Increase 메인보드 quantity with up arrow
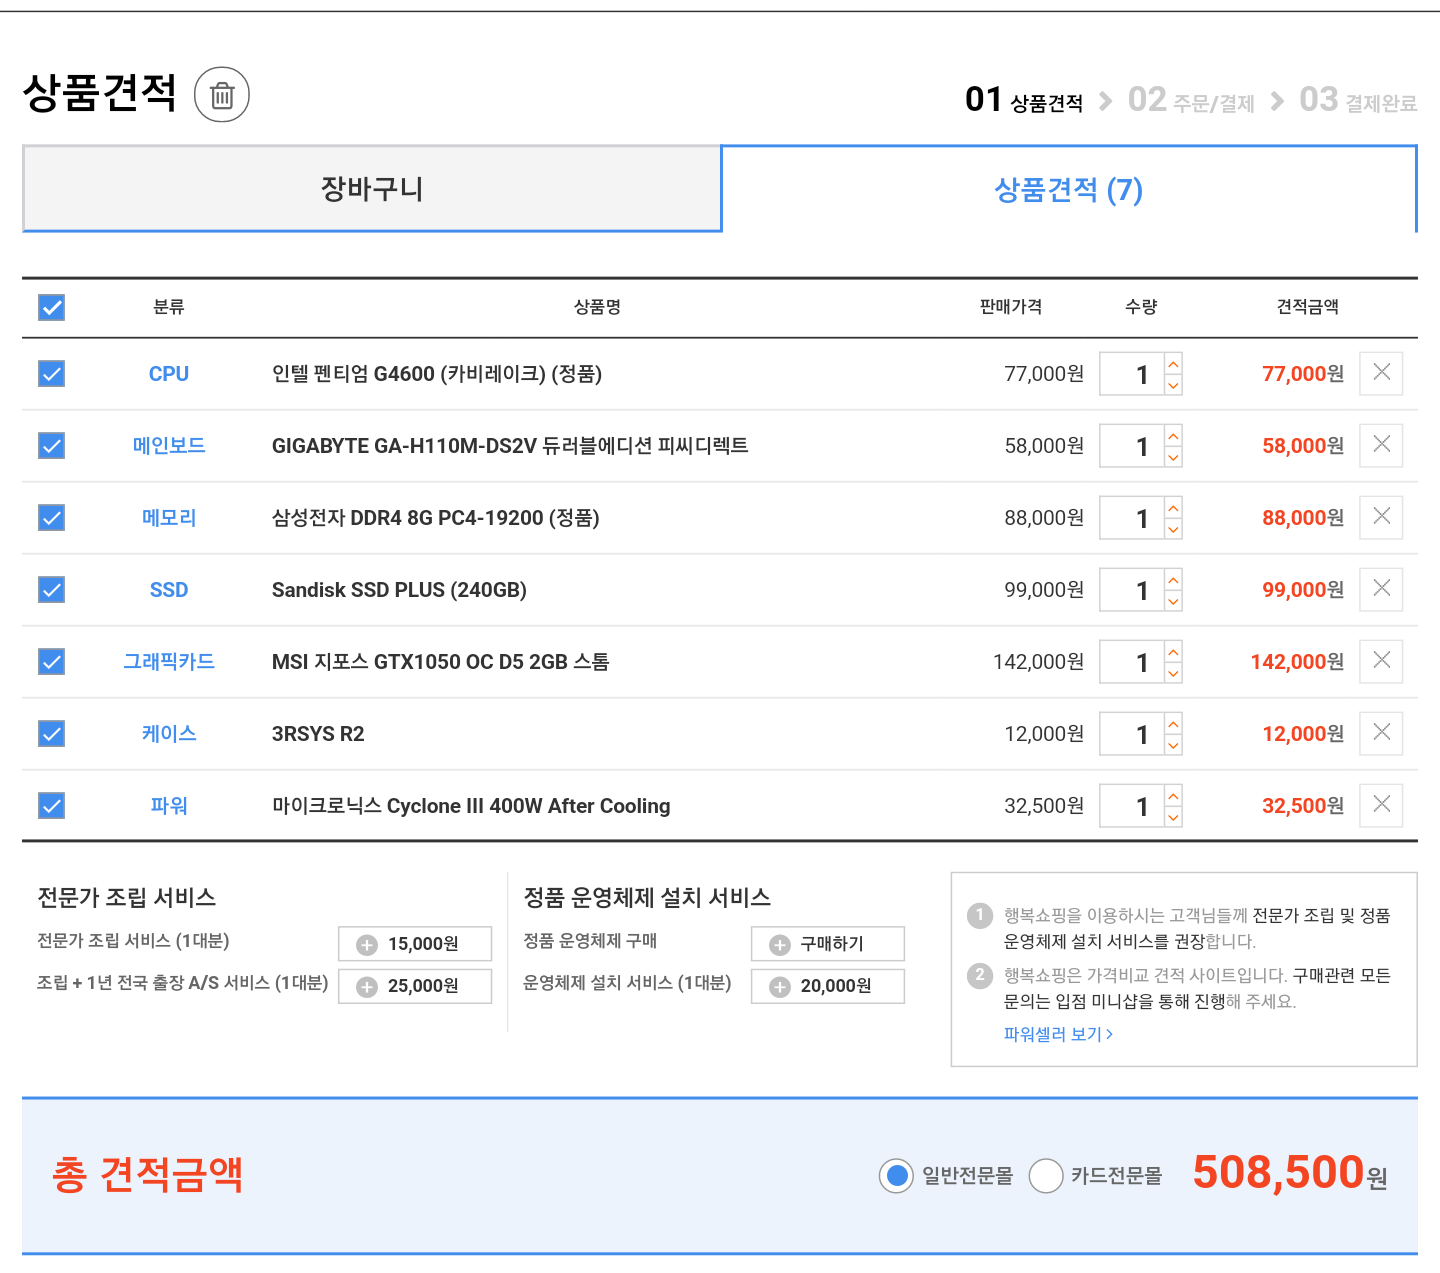The height and width of the screenshot is (1273, 1440). tap(1174, 435)
